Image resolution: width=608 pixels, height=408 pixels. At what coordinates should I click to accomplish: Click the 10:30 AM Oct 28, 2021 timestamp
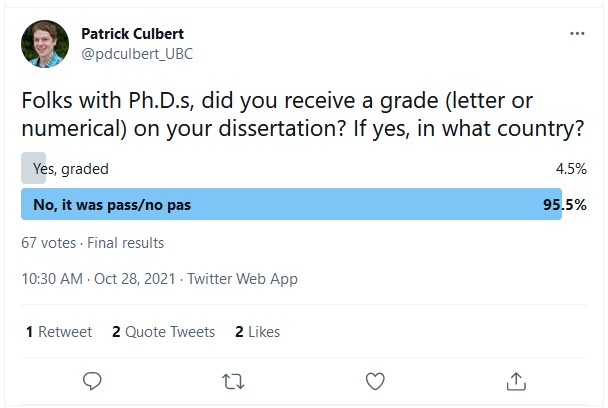point(98,279)
